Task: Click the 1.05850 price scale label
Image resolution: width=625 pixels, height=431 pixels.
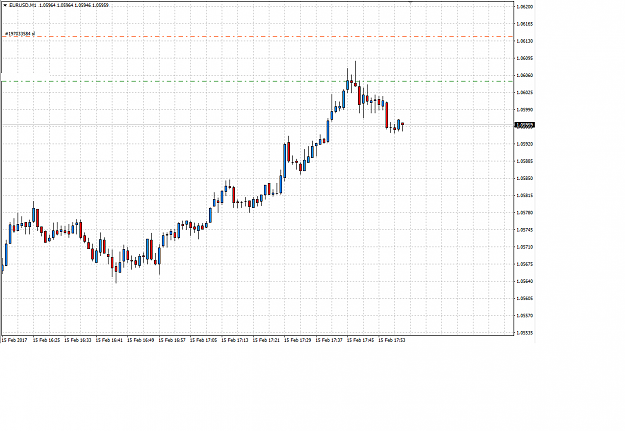Action: tap(525, 179)
